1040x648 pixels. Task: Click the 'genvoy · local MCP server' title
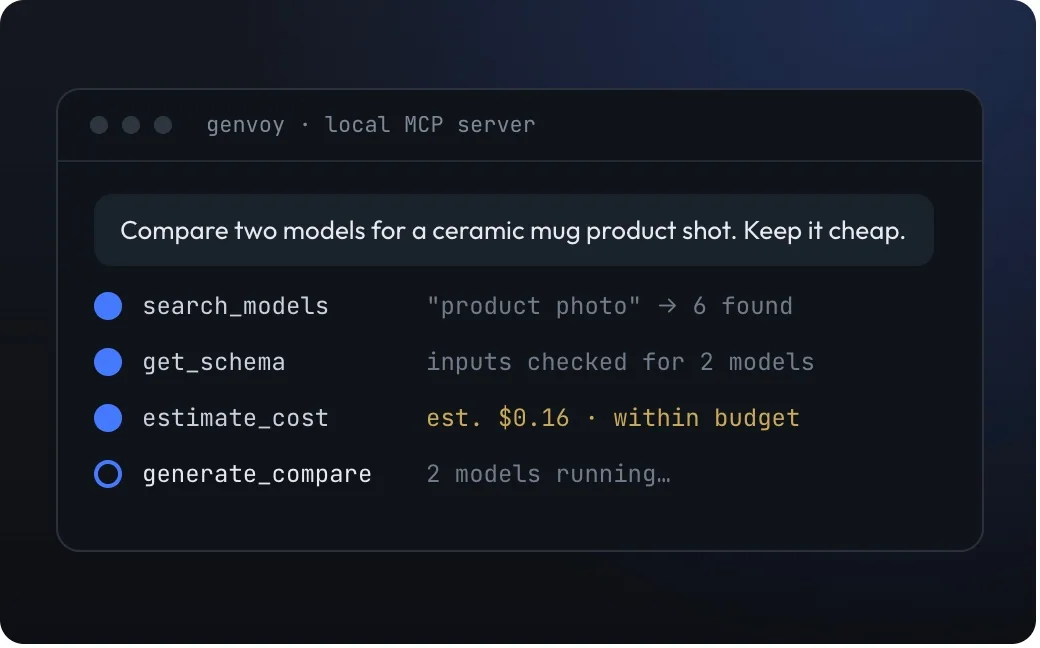pos(371,125)
